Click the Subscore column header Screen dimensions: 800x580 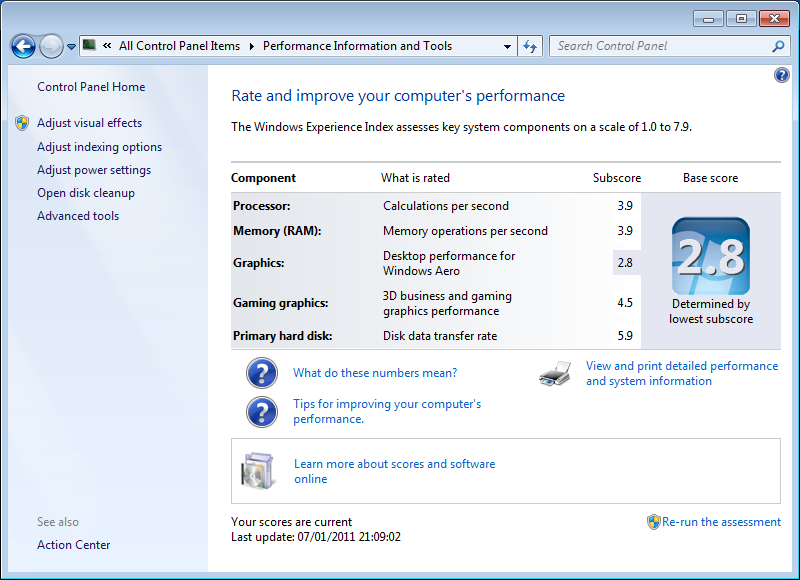[617, 178]
